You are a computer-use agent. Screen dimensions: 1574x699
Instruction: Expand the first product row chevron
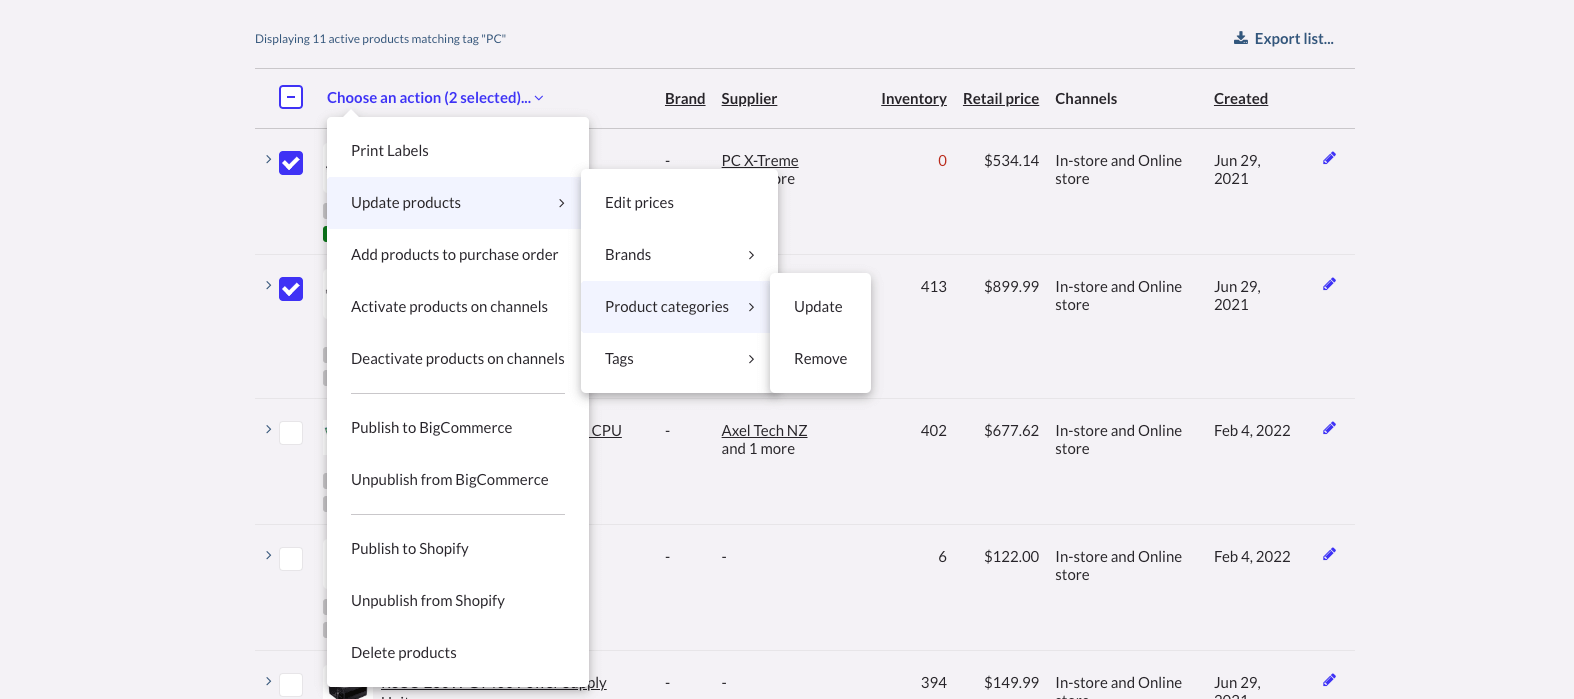[x=268, y=159]
